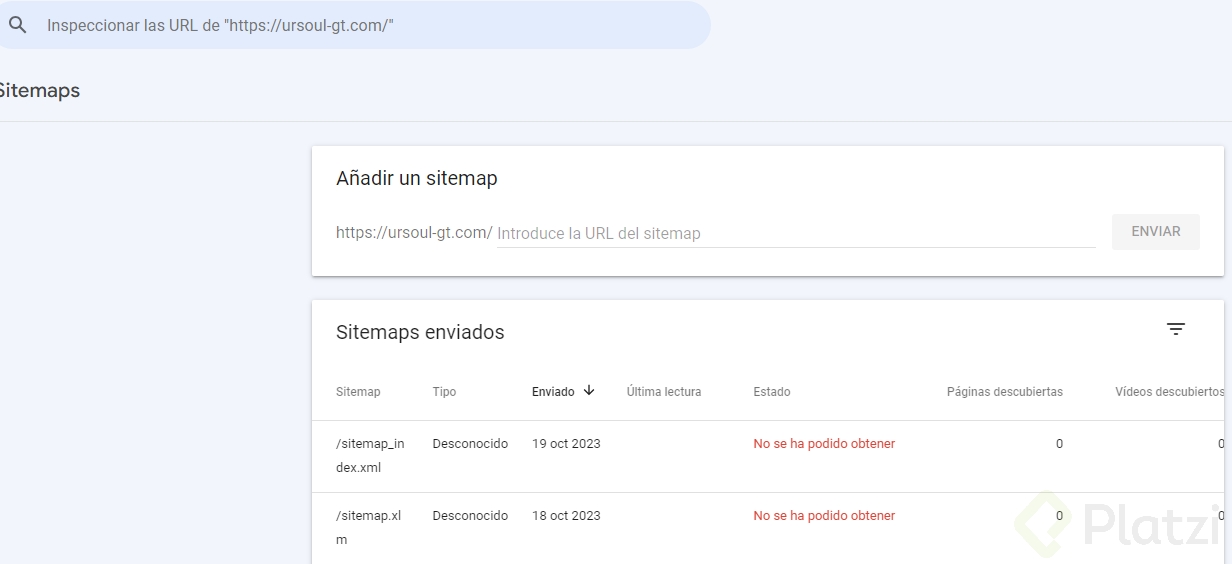The height and width of the screenshot is (564, 1232).
Task: Click the sitemap URL input field
Action: [795, 233]
